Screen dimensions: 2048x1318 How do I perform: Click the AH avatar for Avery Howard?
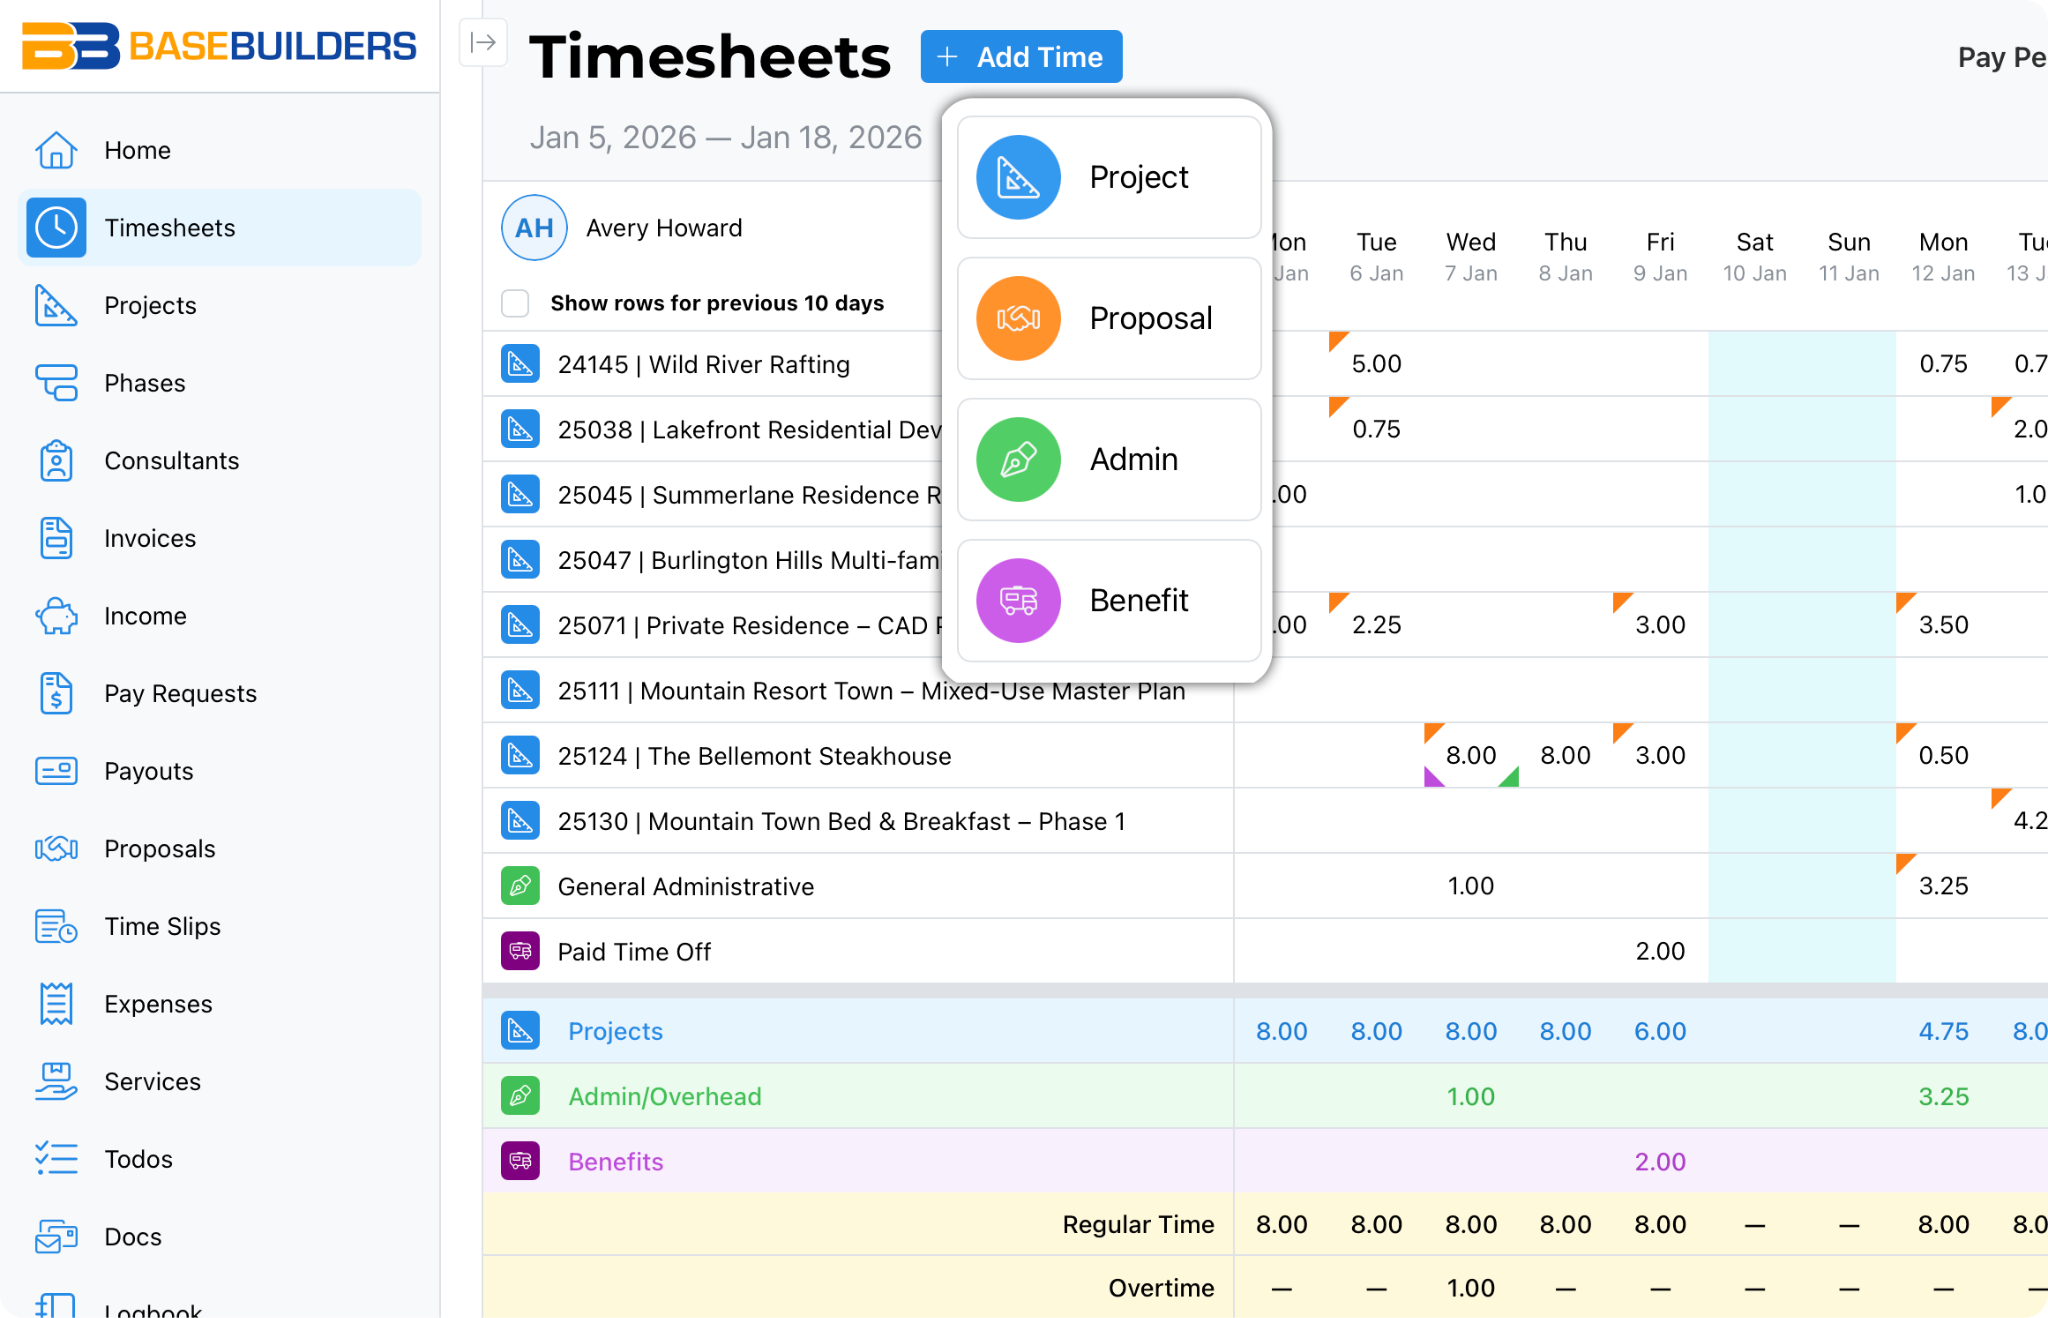534,228
